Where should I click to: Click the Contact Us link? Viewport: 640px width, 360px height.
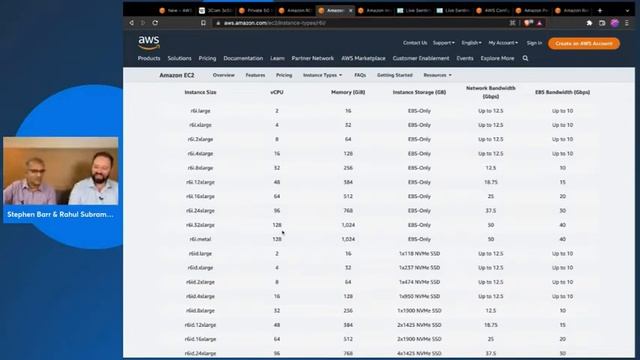(415, 43)
